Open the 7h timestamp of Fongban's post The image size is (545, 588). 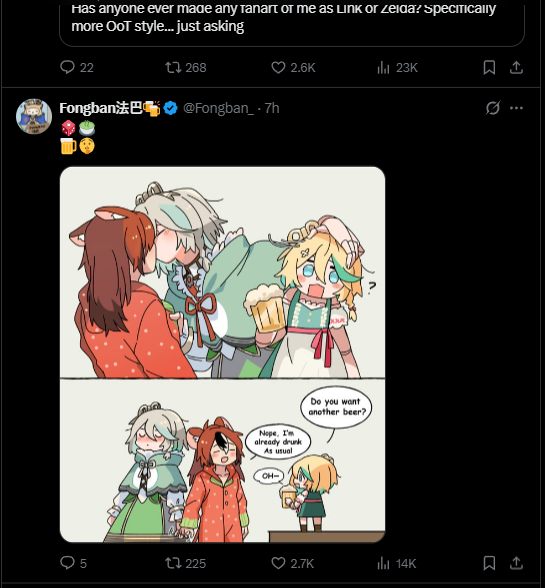tap(272, 108)
